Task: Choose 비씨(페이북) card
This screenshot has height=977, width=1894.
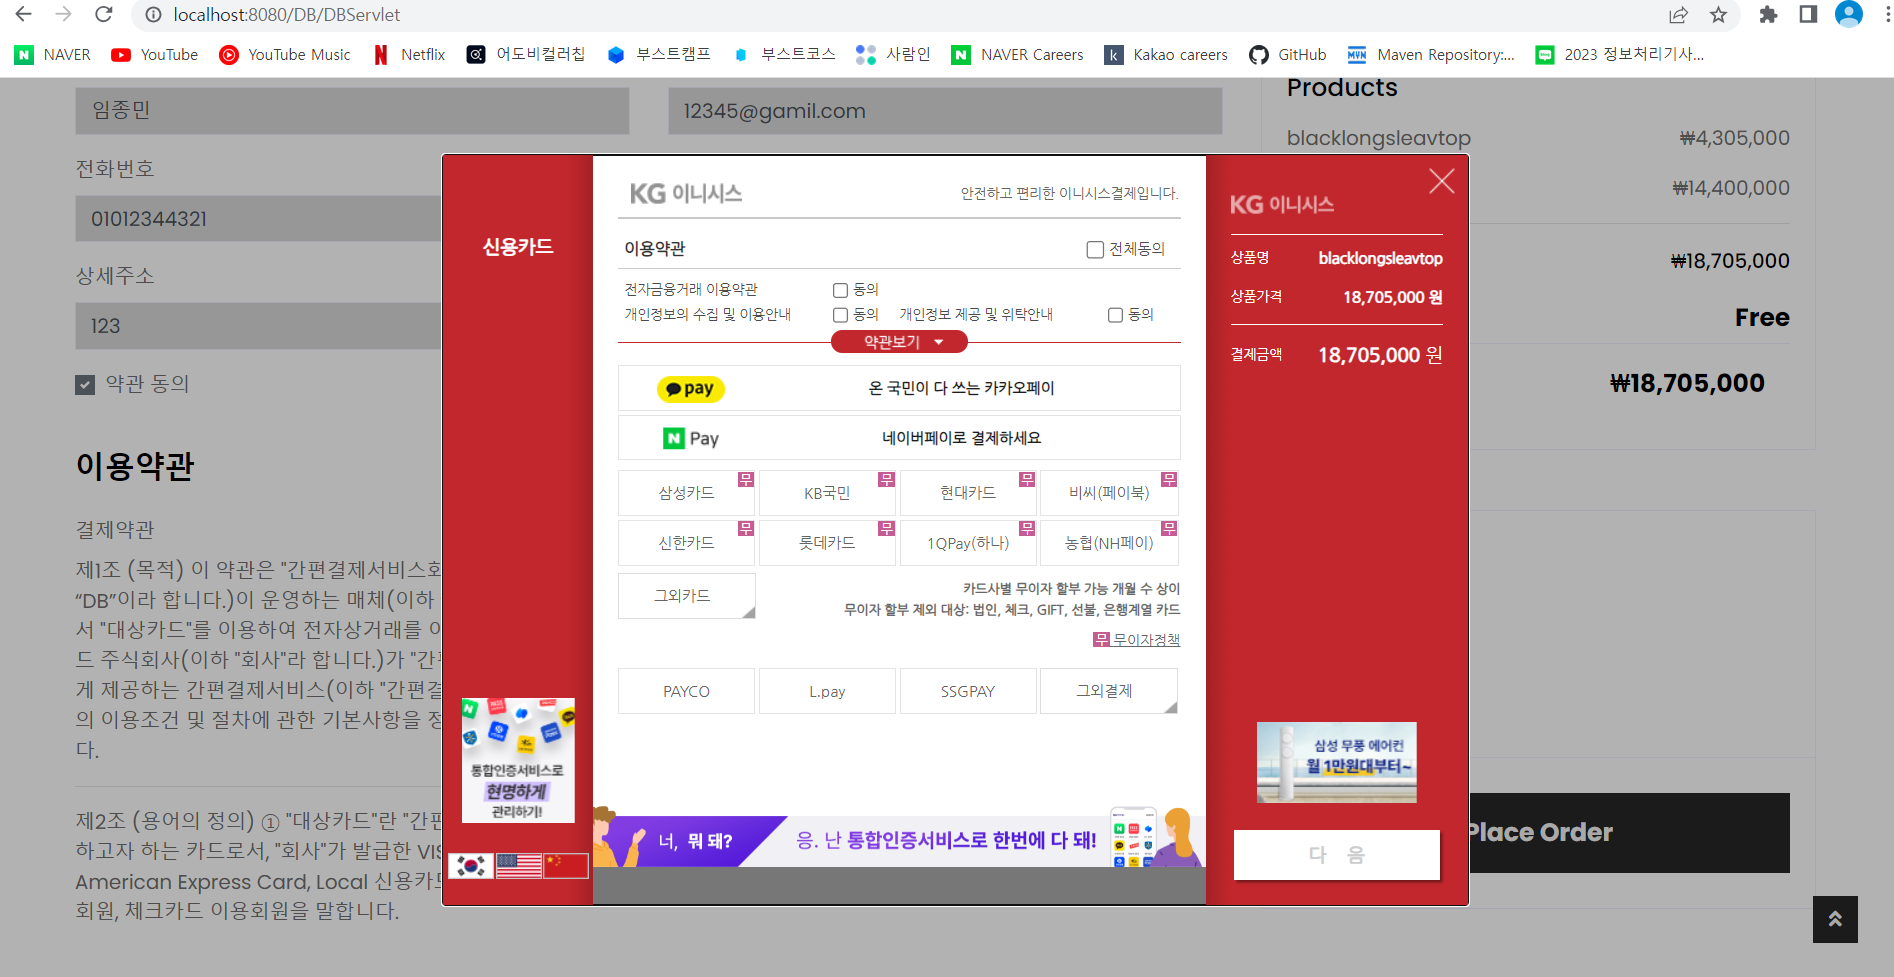Action: click(1109, 493)
